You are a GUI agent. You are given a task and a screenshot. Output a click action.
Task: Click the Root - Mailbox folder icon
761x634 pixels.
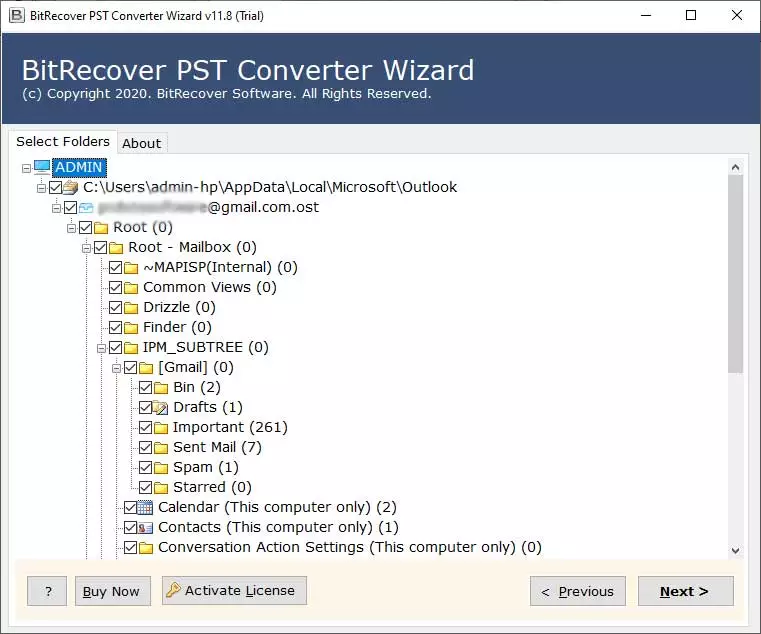(116, 248)
